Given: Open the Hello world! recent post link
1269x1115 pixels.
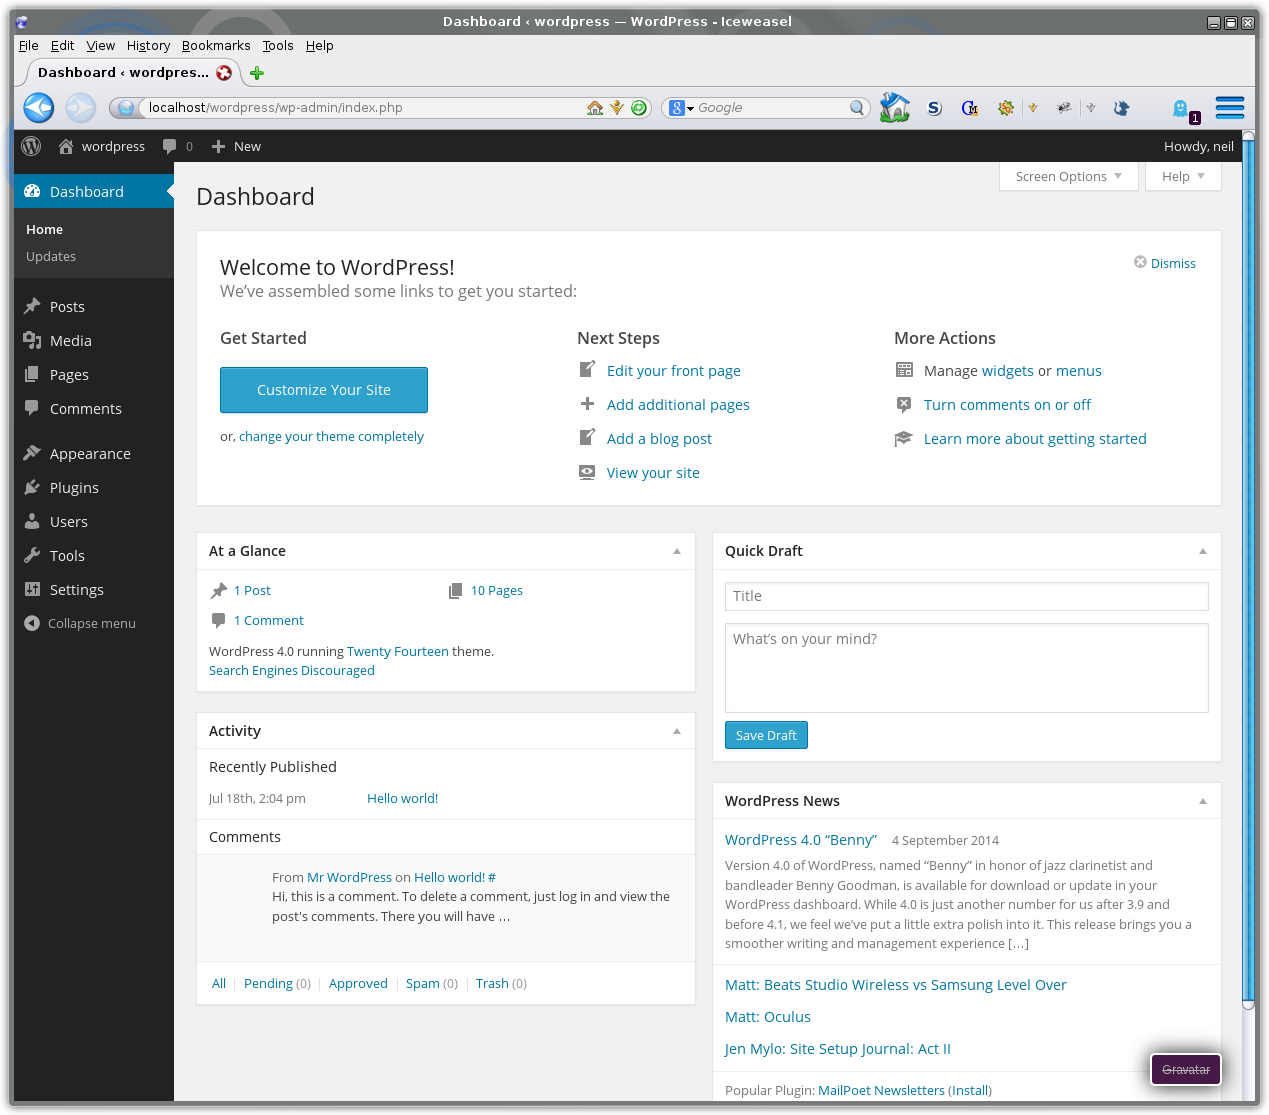Looking at the screenshot, I should point(402,799).
